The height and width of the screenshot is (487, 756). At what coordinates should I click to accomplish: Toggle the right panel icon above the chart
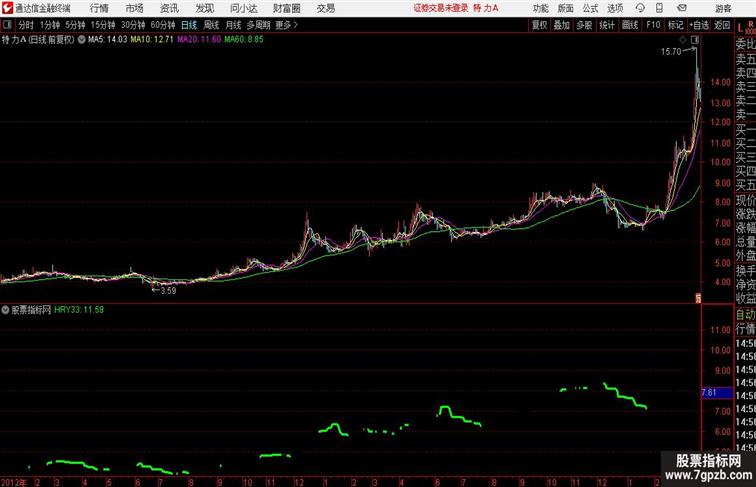[x=695, y=40]
